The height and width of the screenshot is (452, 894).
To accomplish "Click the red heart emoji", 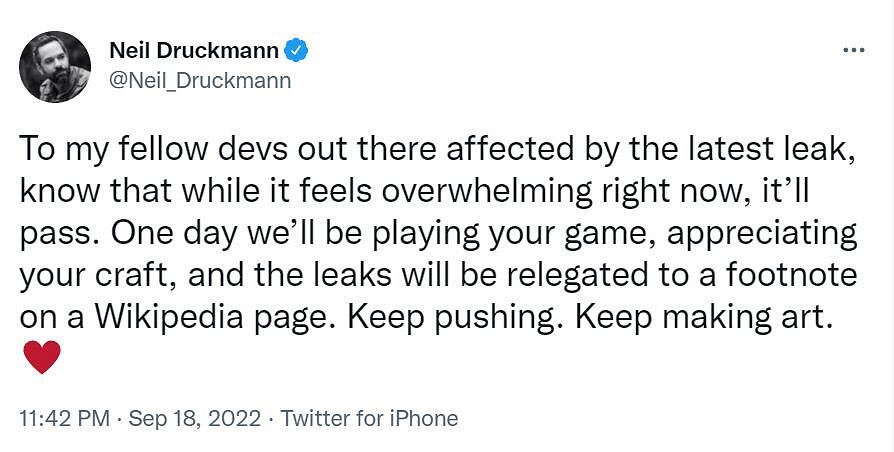I will pos(42,357).
